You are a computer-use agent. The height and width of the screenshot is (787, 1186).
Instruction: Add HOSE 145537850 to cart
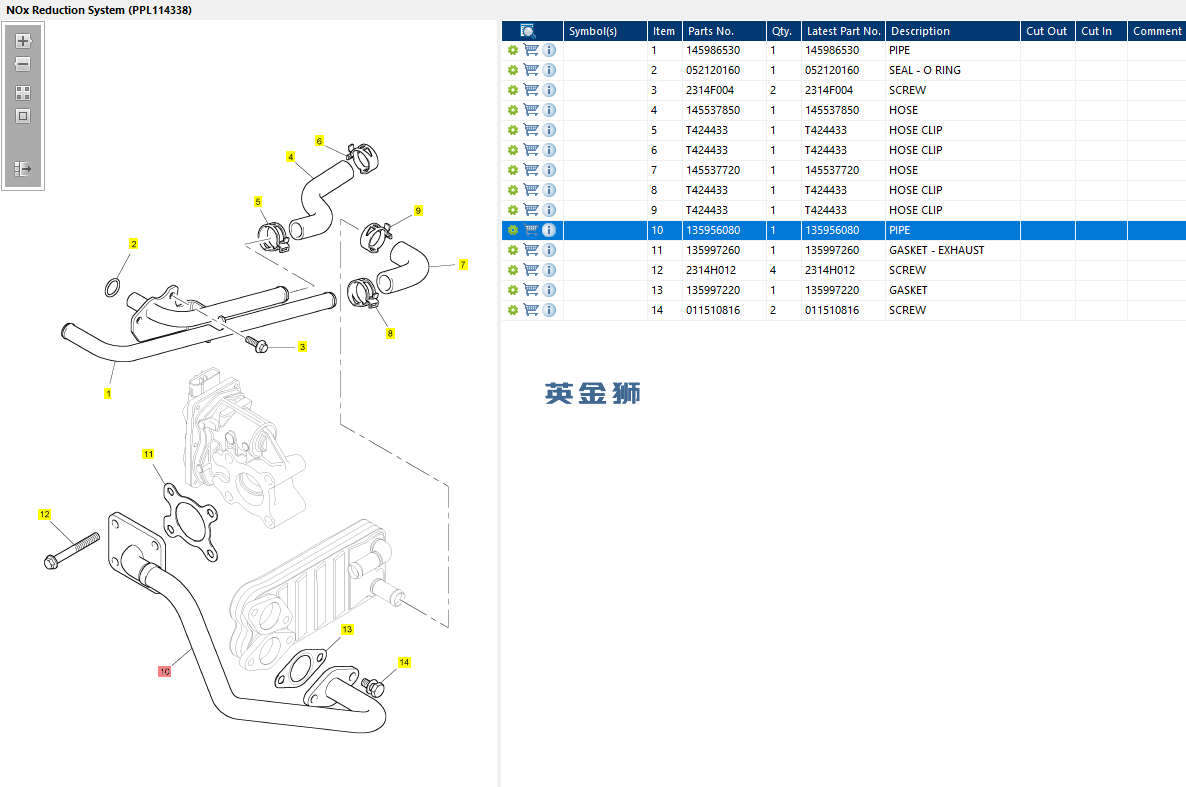pos(531,110)
